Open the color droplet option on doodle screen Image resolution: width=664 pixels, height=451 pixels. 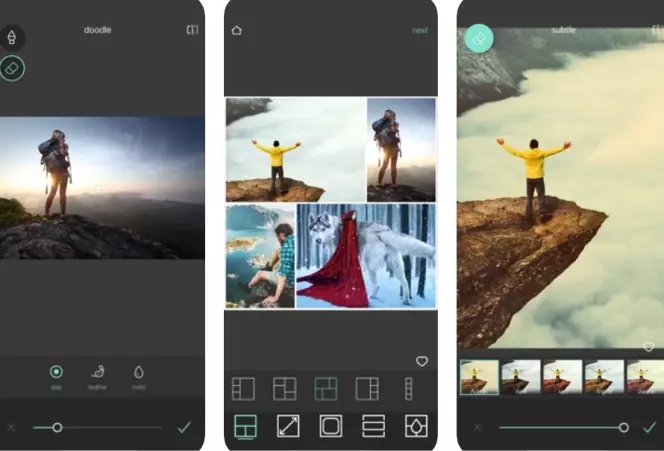click(x=138, y=377)
